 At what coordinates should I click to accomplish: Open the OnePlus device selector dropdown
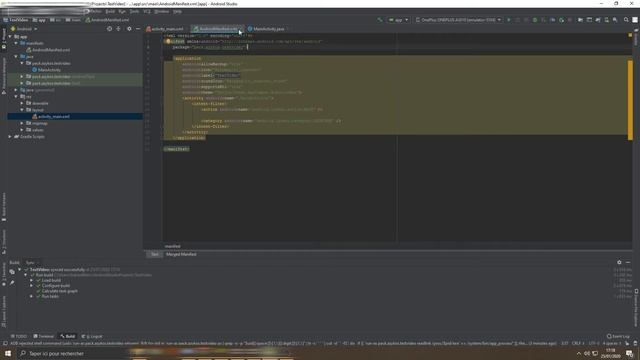[x=458, y=20]
